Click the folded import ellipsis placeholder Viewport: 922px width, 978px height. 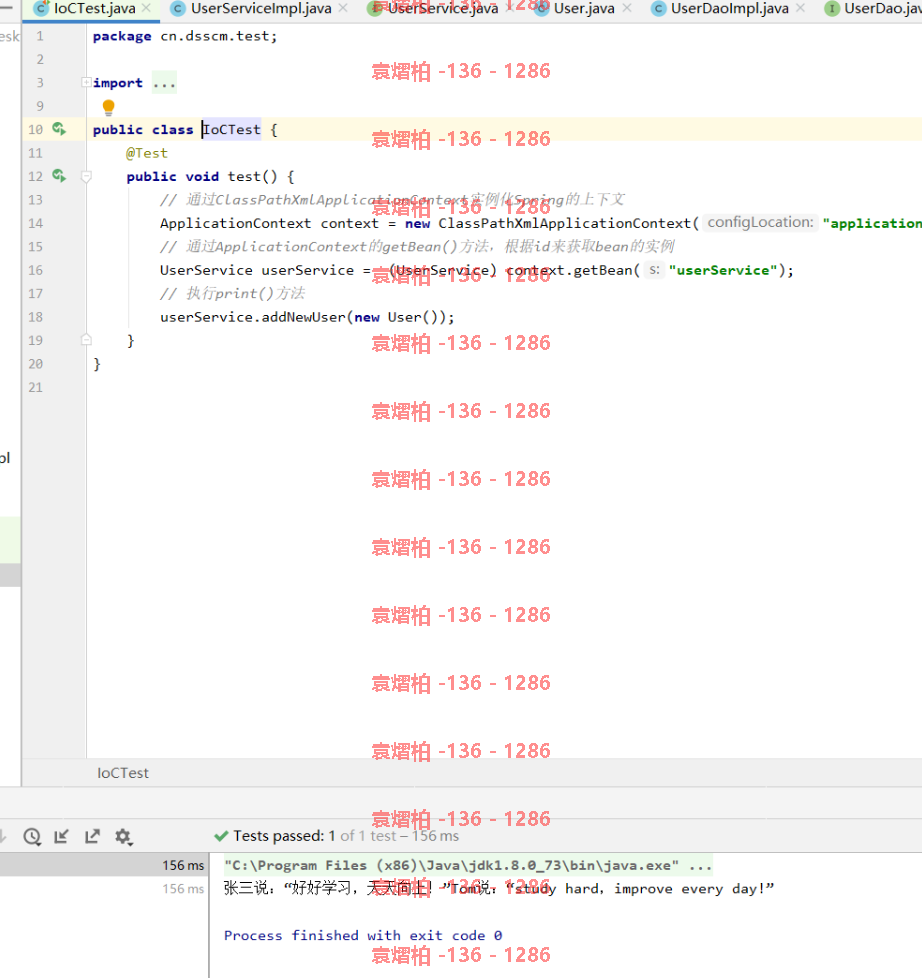(164, 83)
